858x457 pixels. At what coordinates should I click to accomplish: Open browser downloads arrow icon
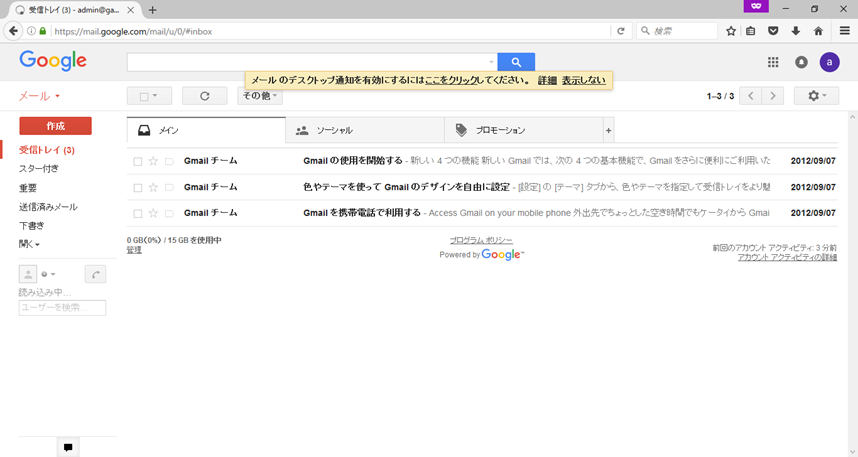(796, 31)
